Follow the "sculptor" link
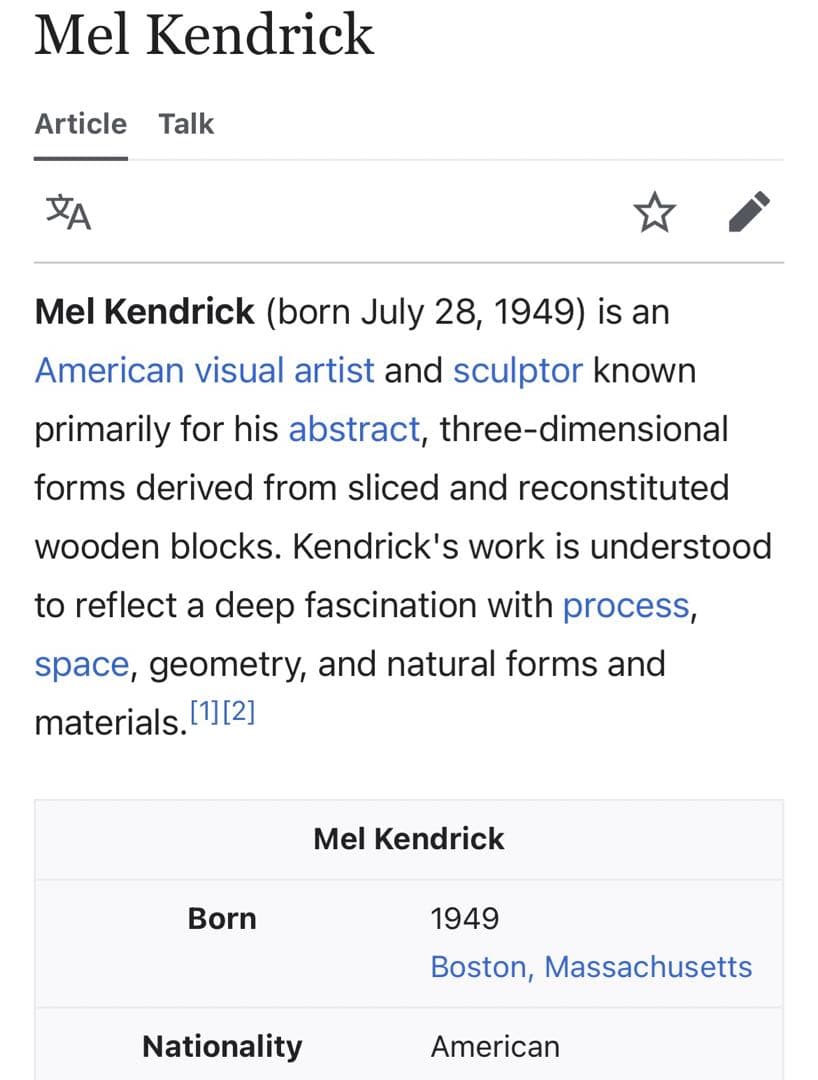818x1080 pixels. tap(517, 370)
